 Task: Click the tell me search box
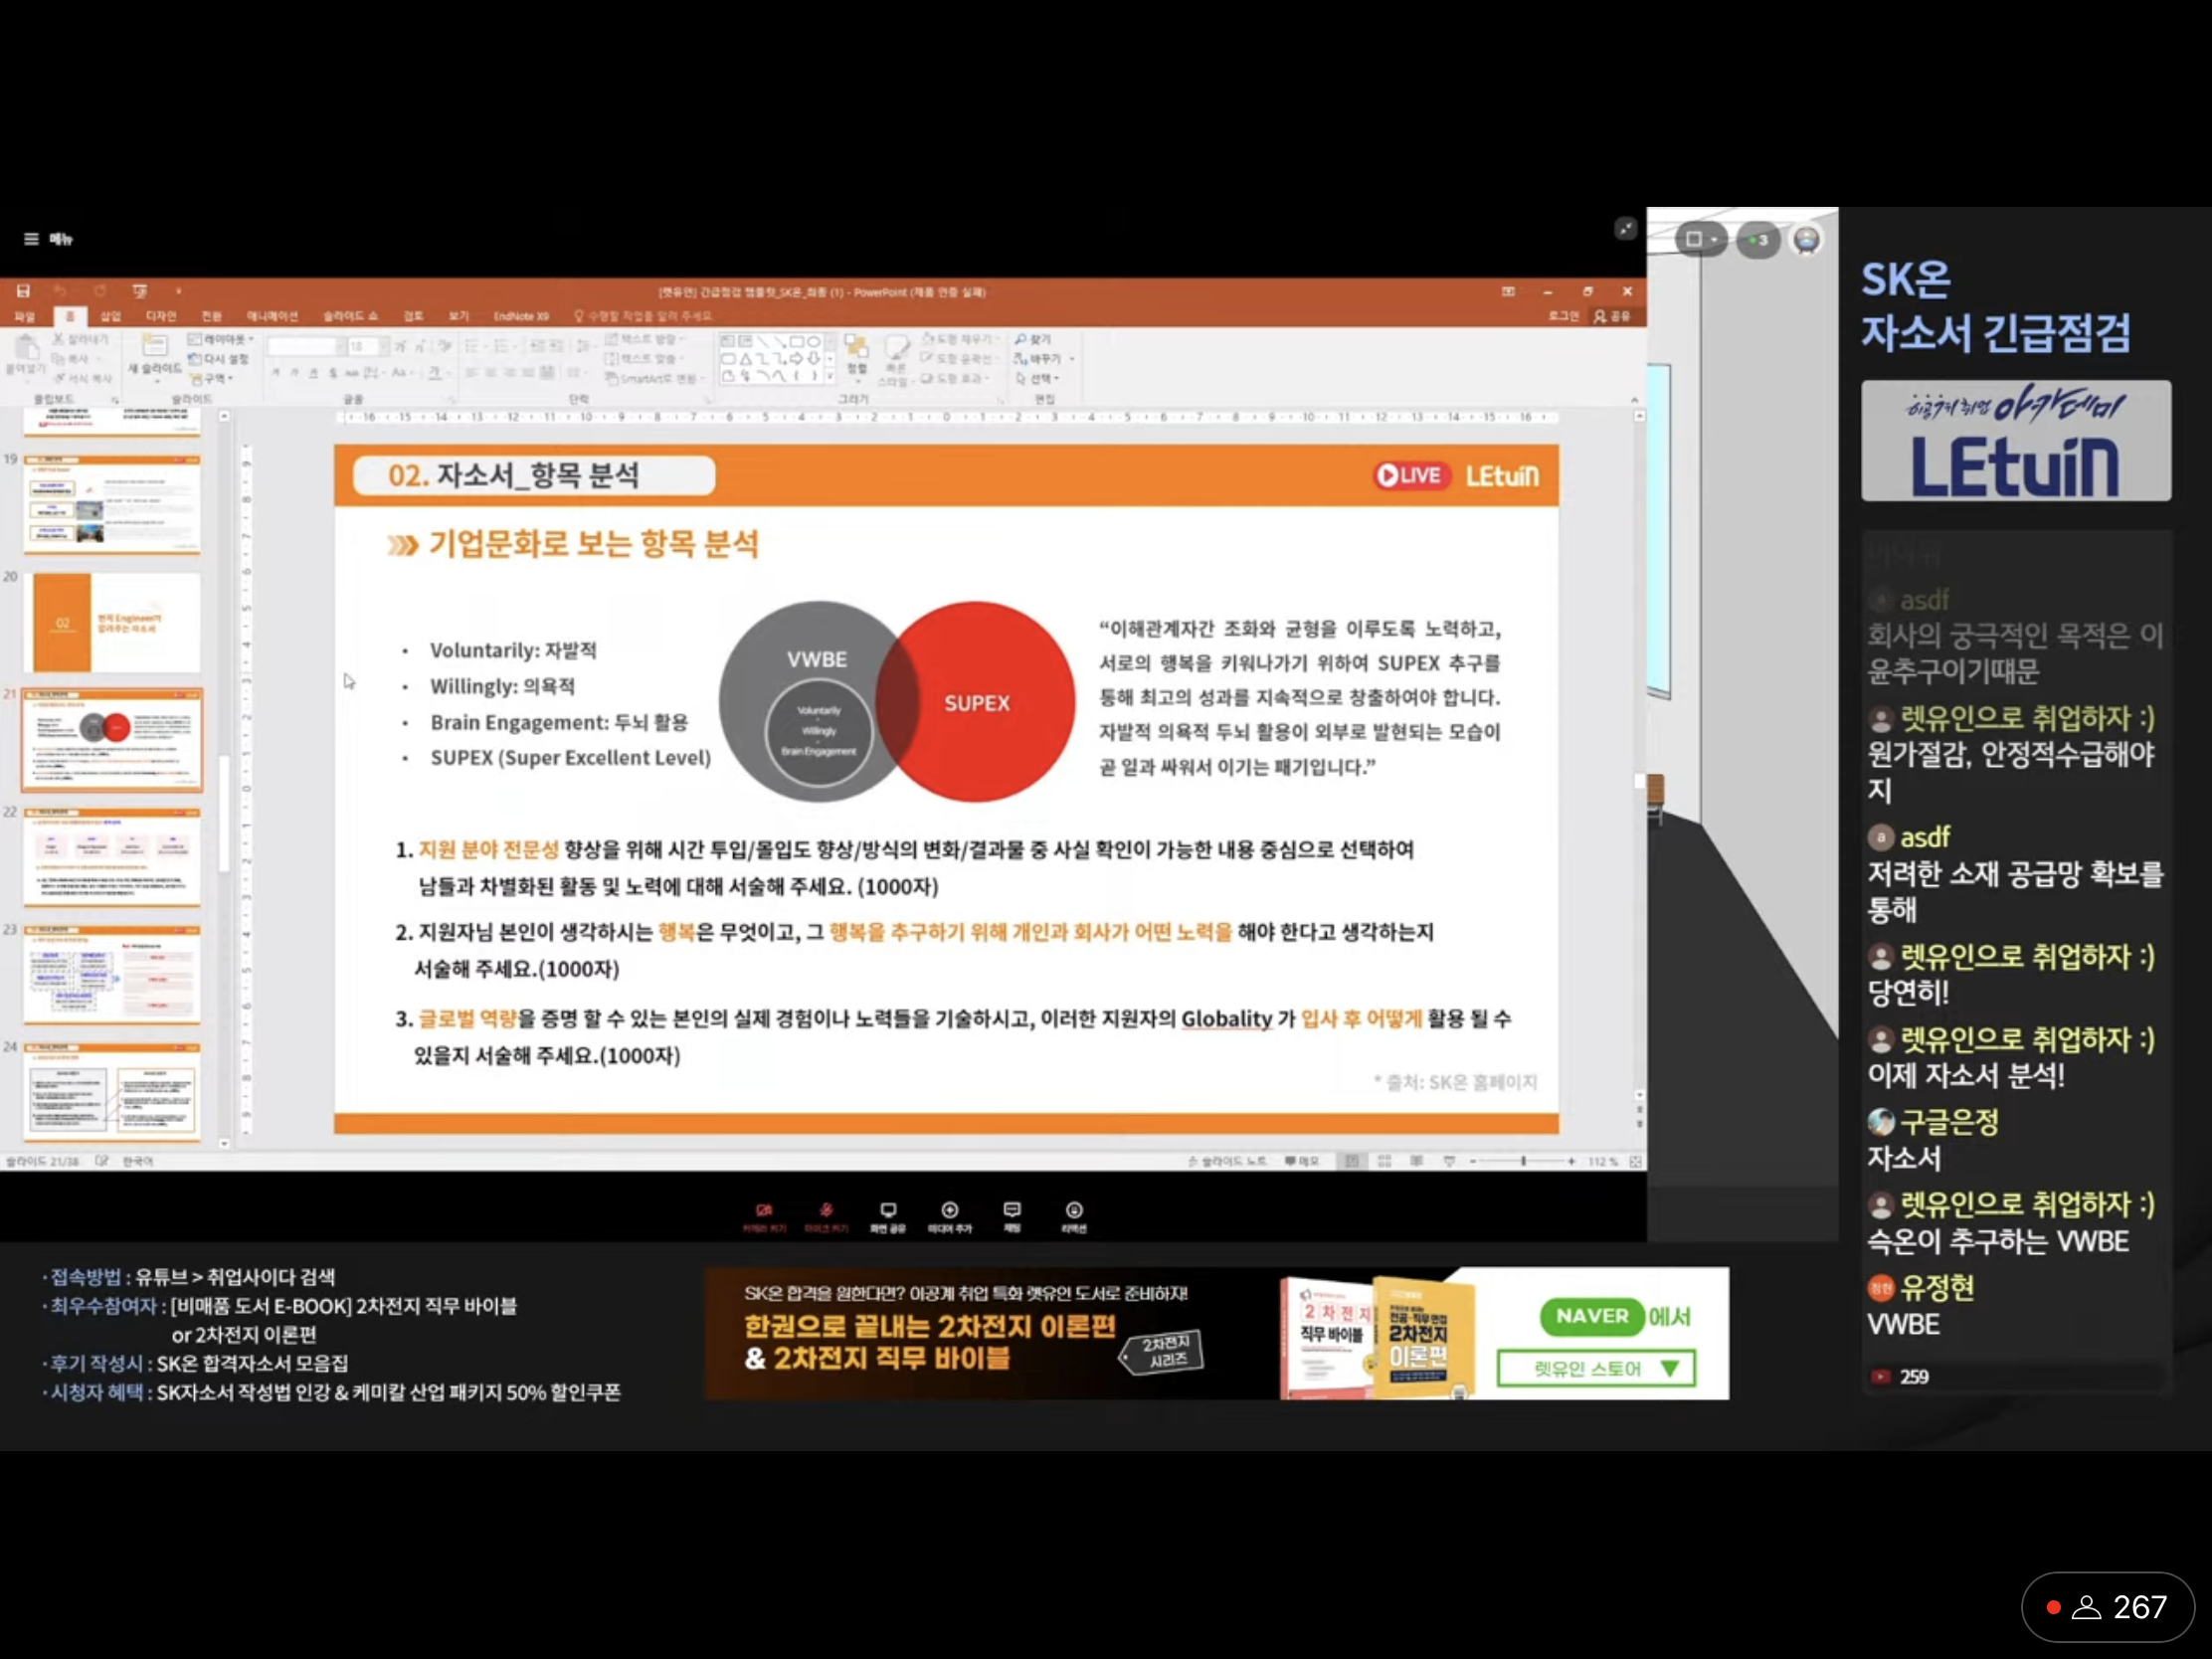click(x=642, y=316)
